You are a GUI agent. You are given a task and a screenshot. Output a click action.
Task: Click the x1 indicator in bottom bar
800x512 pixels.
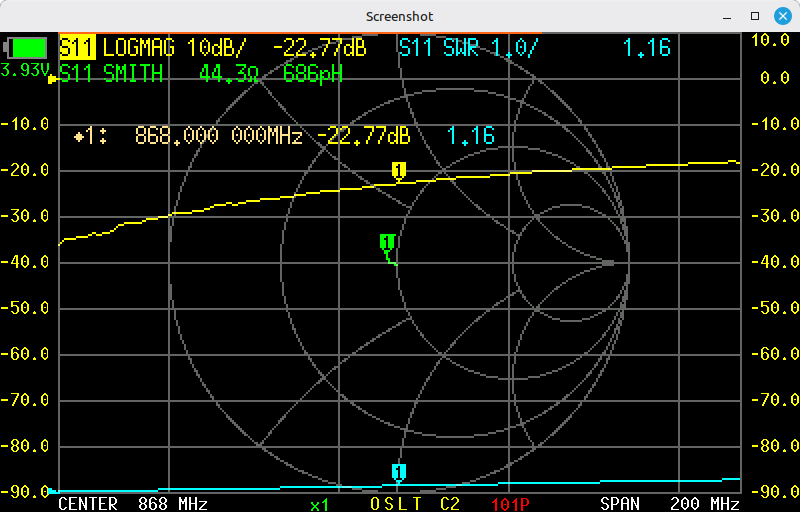[x=319, y=504]
